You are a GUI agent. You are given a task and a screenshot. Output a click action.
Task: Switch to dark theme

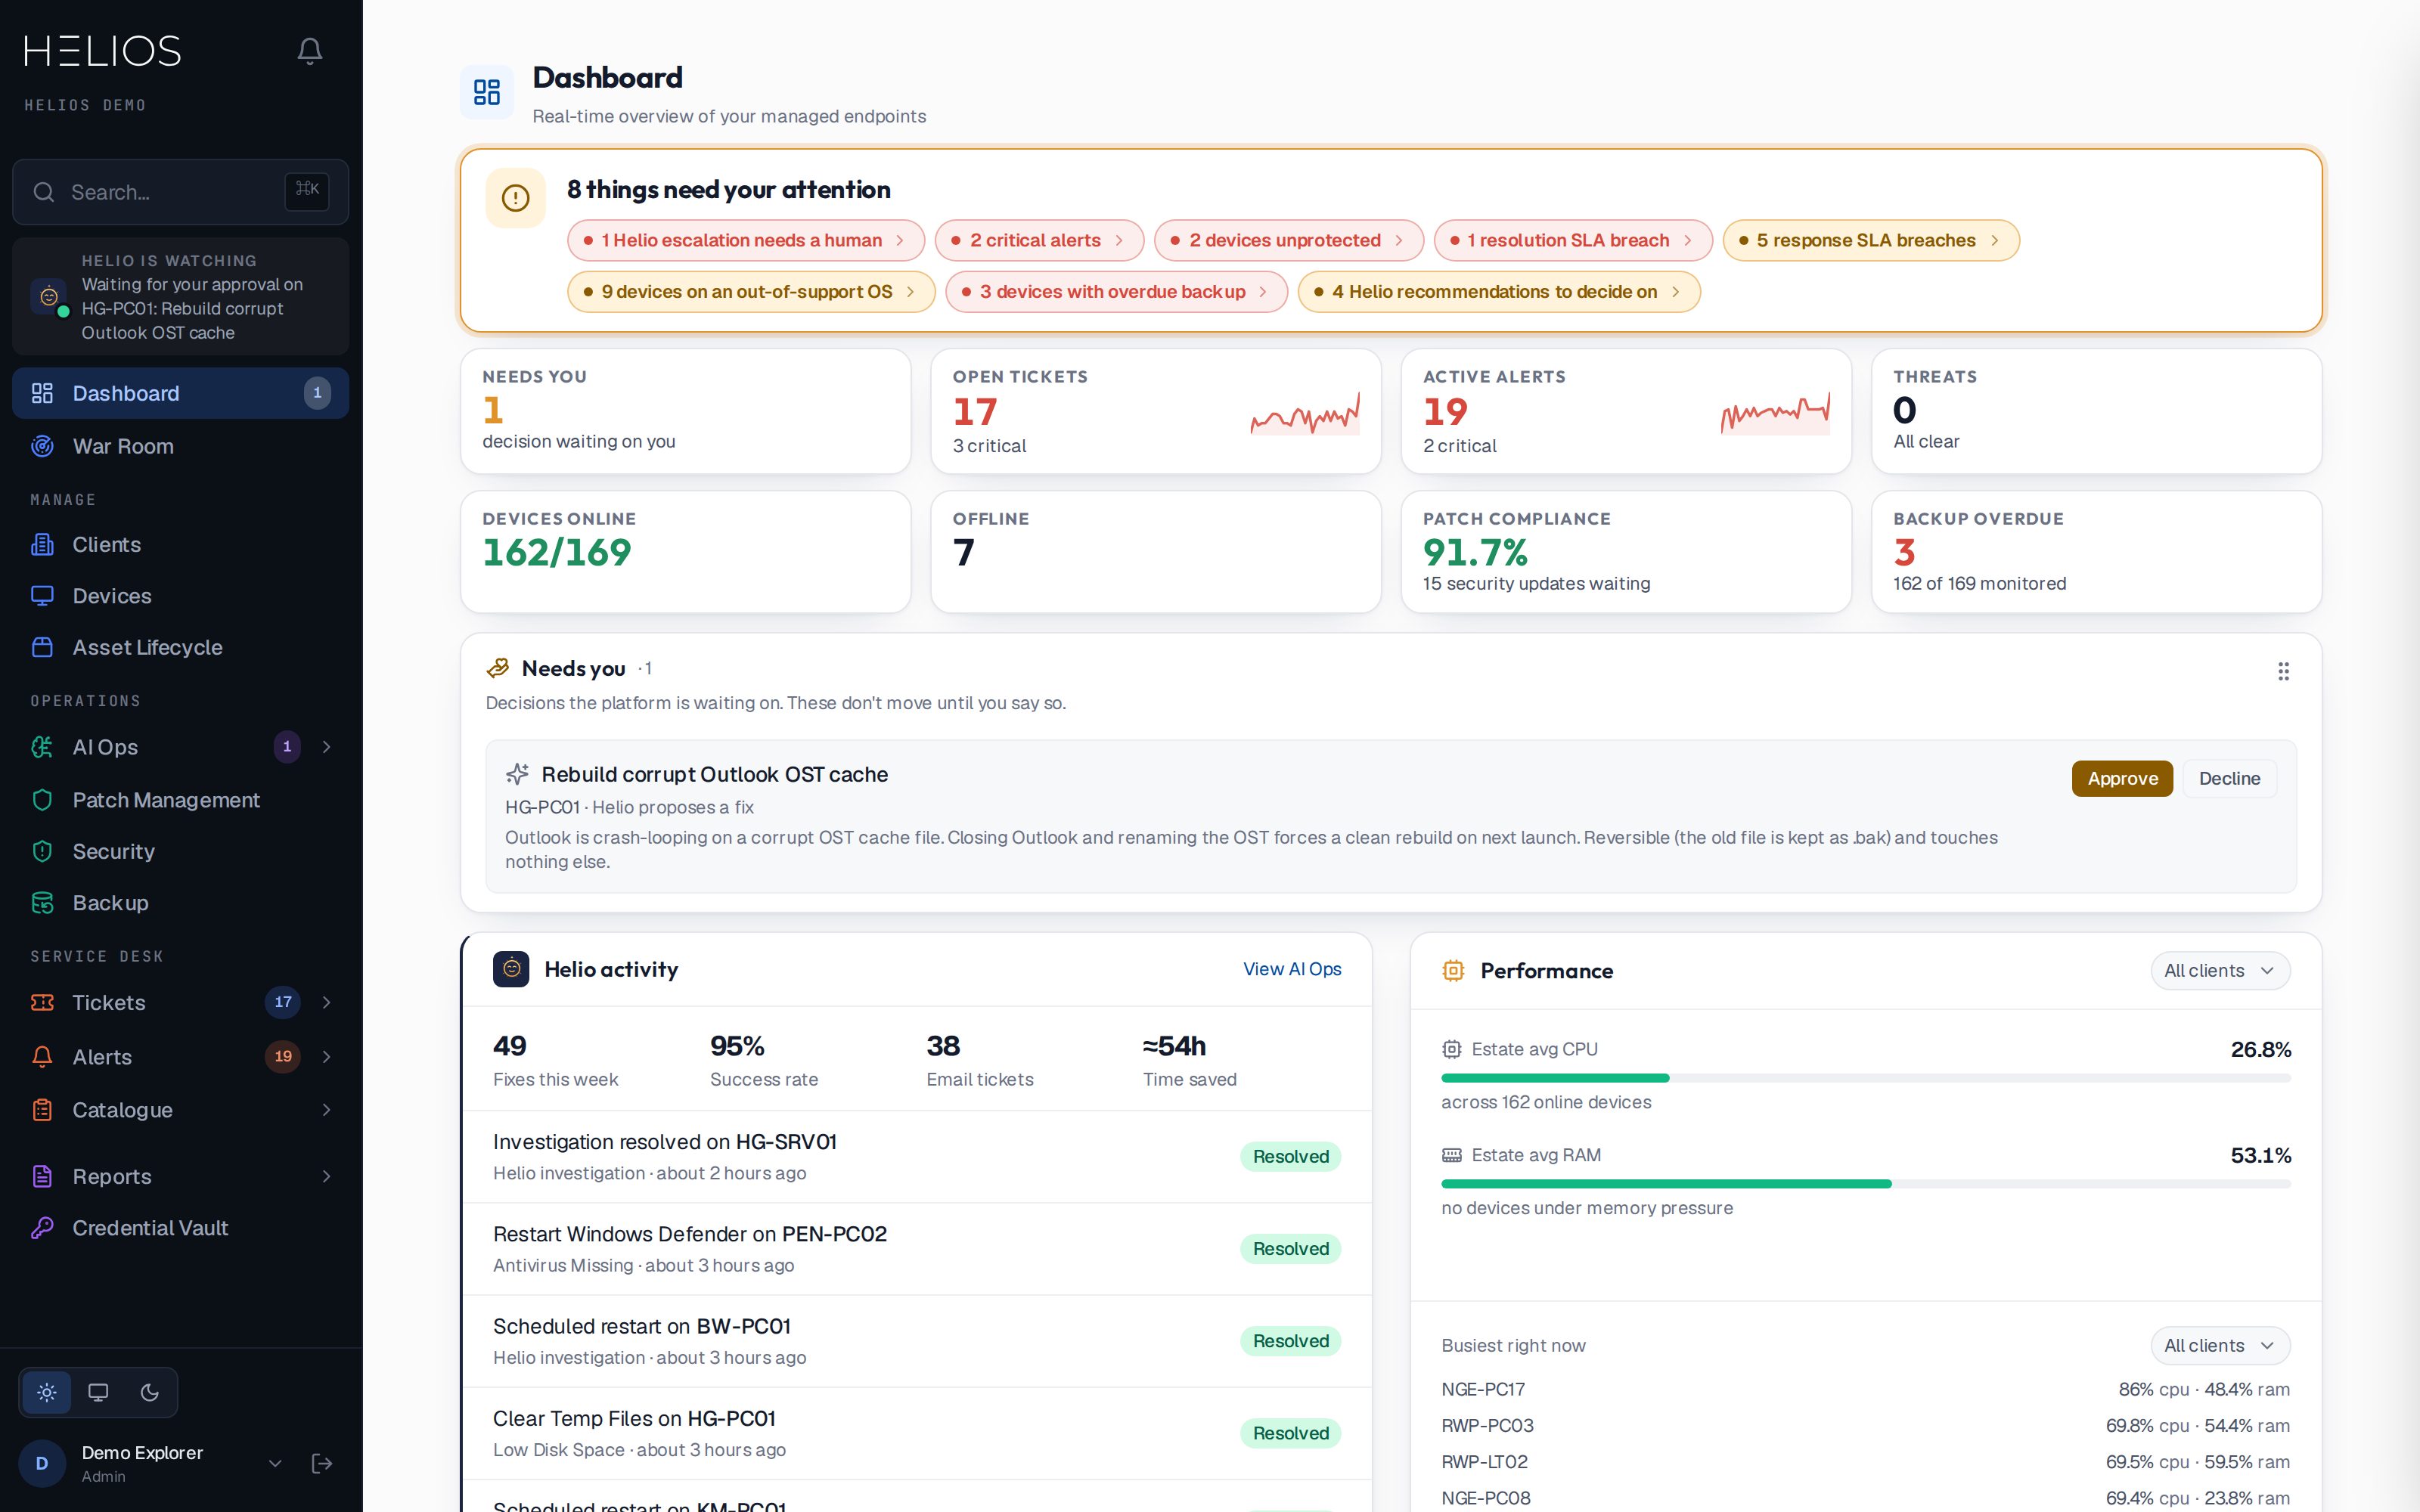click(x=150, y=1392)
